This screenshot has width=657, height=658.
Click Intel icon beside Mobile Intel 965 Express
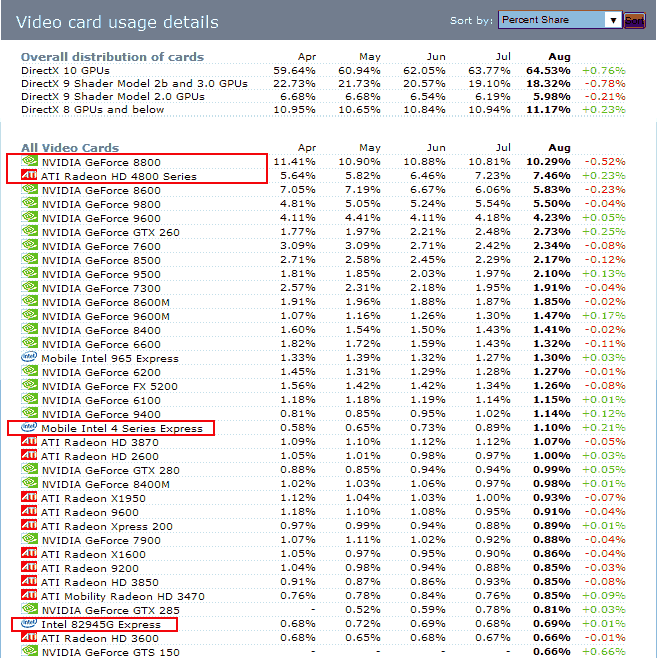pyautogui.click(x=29, y=357)
